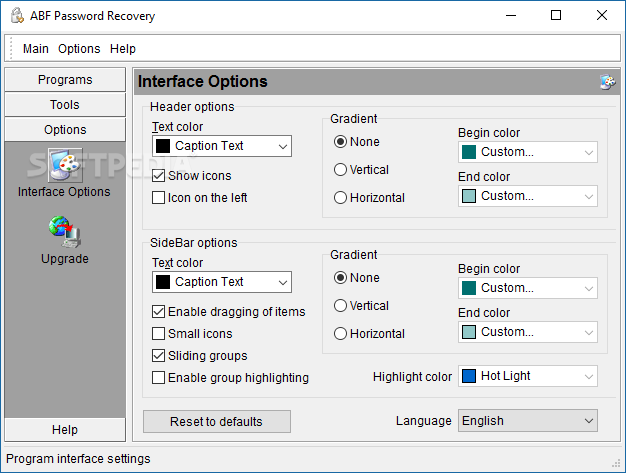Open the Help menu in menu bar
626x473 pixels.
(123, 49)
